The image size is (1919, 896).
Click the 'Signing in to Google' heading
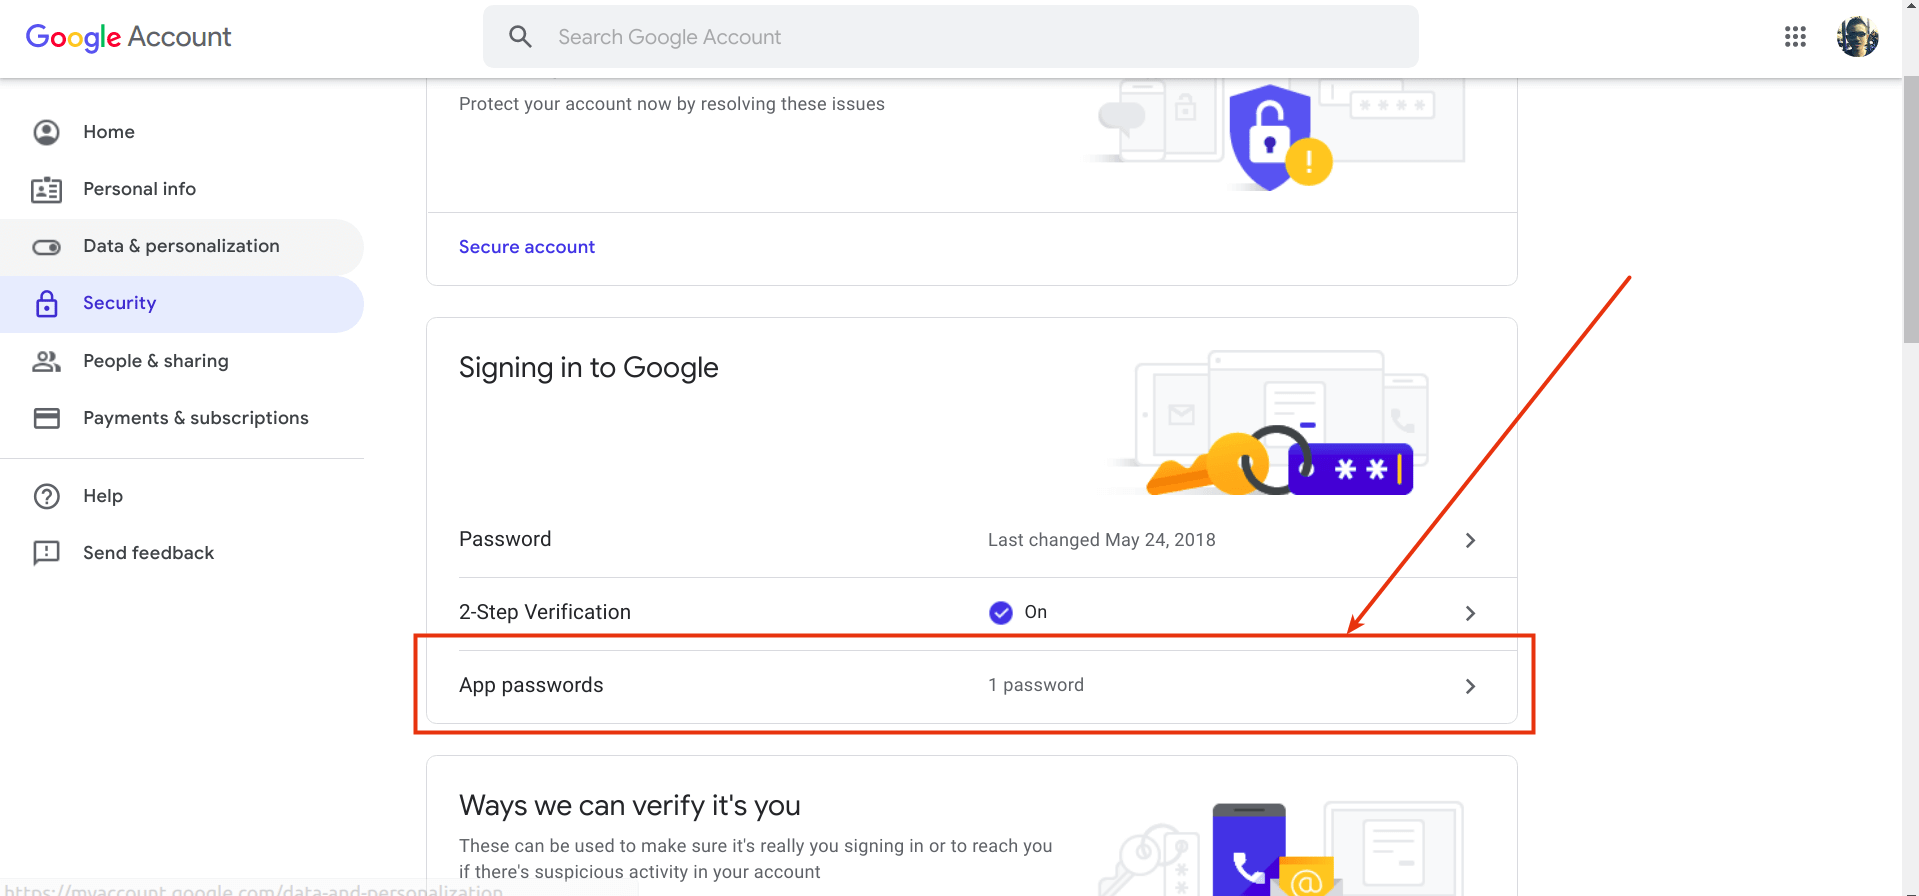(x=589, y=368)
